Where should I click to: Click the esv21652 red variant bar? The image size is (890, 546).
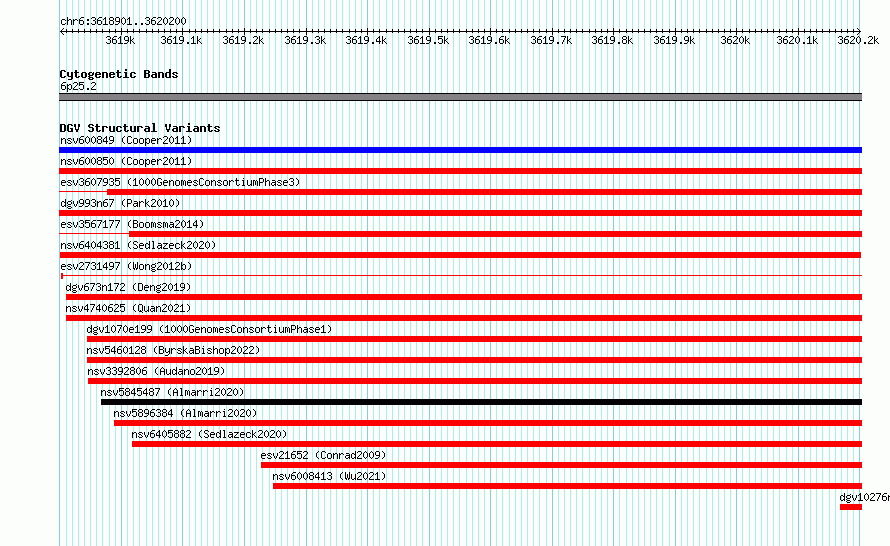coord(561,465)
